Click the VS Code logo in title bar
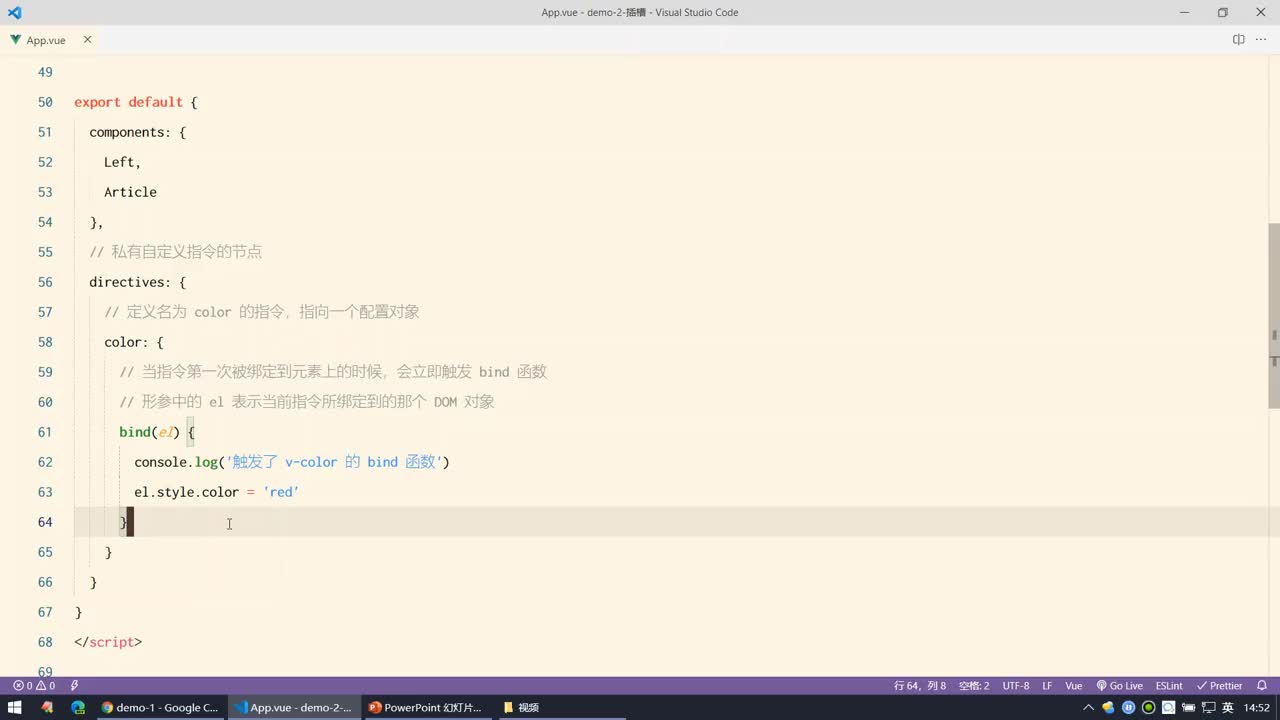This screenshot has width=1280, height=720. coord(14,12)
